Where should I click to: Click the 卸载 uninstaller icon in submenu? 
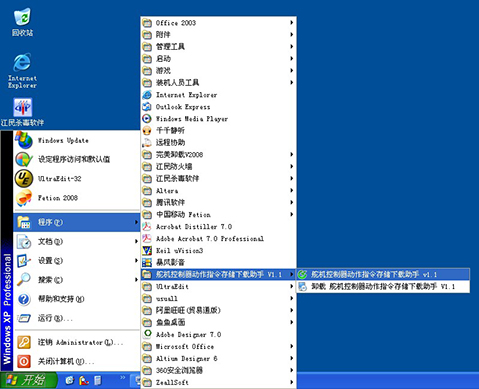[x=302, y=287]
